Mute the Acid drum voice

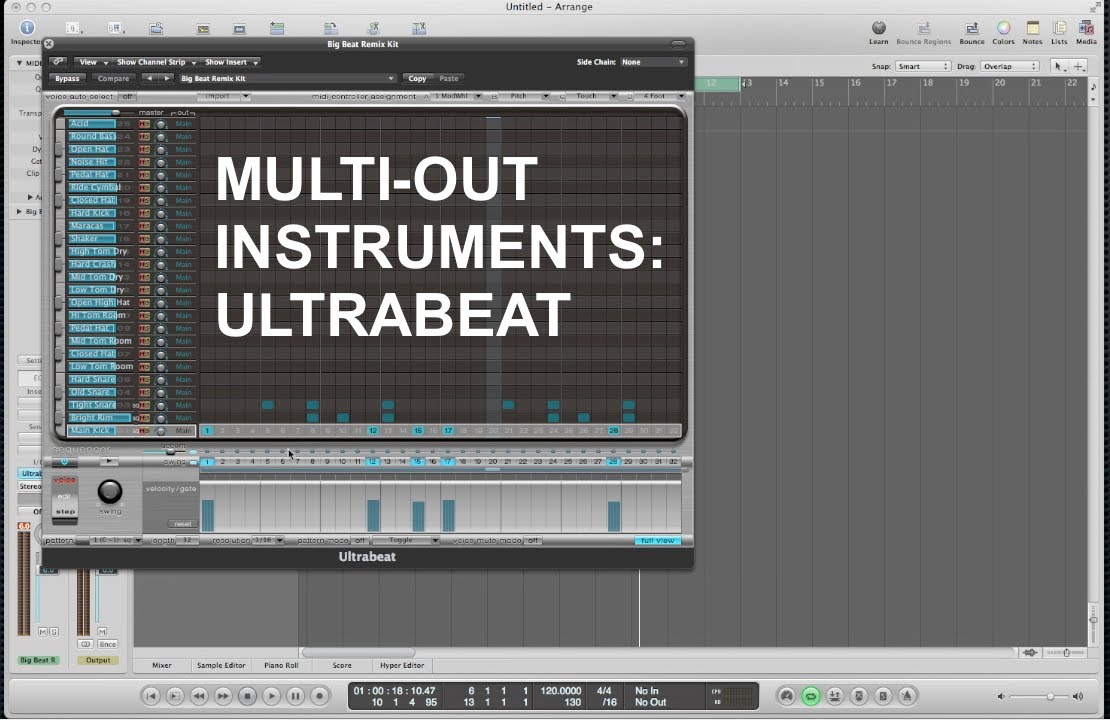point(142,124)
